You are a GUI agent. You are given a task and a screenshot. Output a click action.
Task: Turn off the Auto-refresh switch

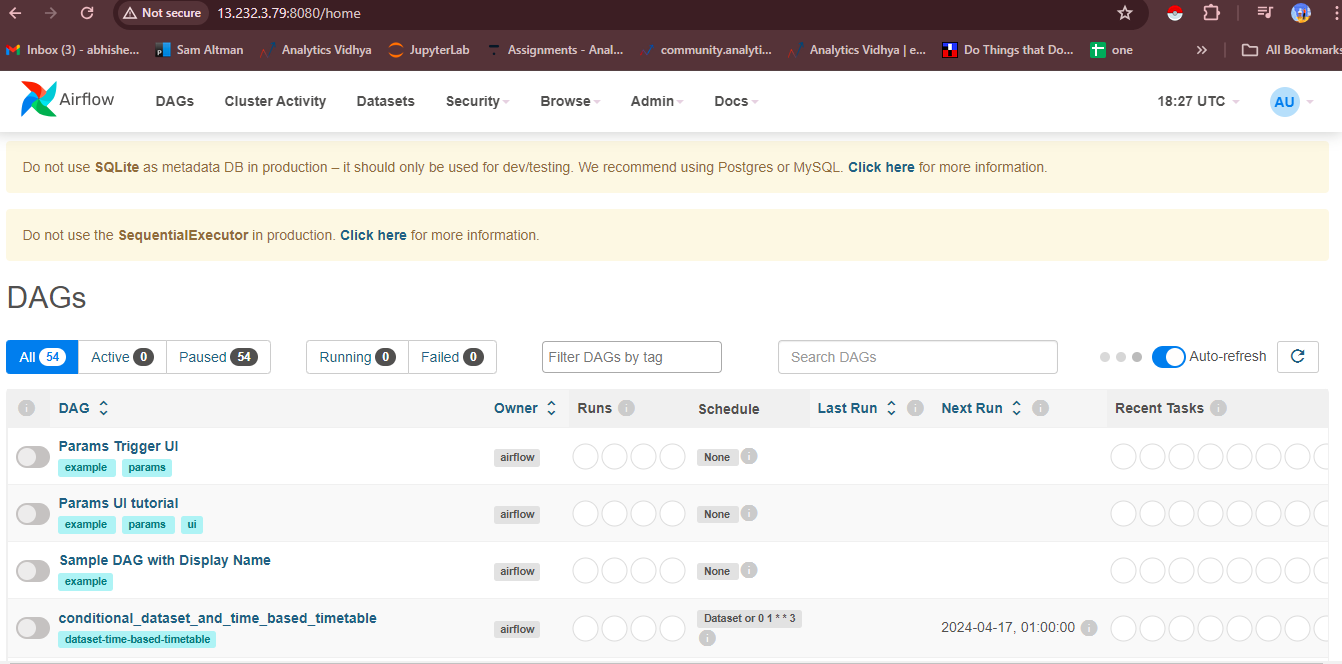1169,357
